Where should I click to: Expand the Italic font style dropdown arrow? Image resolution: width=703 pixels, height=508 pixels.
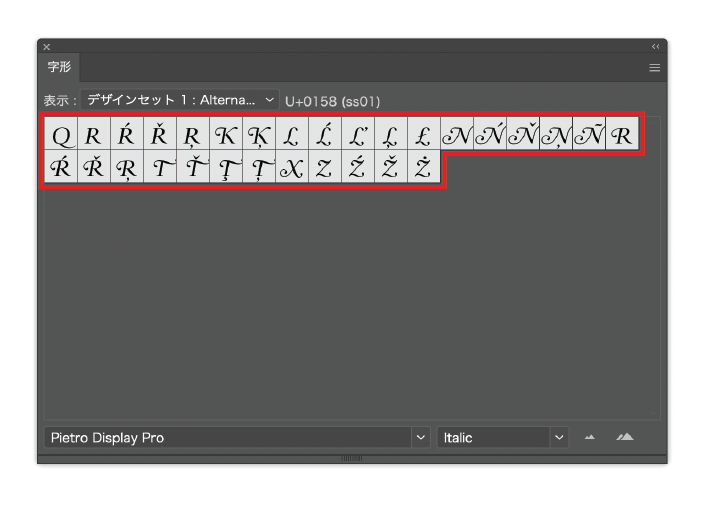coord(559,438)
